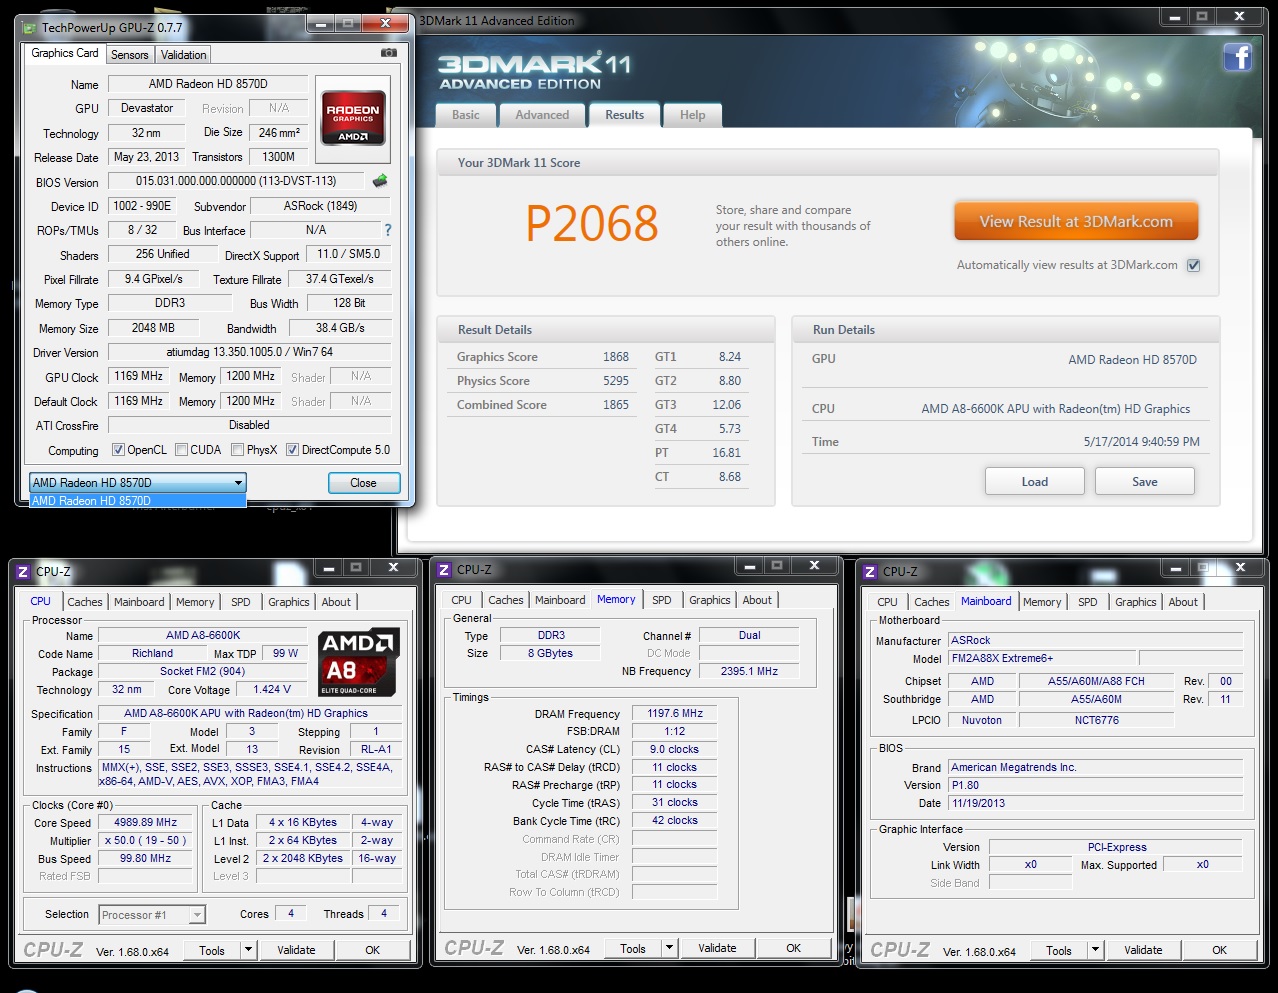Click the right CPU-Z window Z icon
The image size is (1278, 993).
point(870,572)
